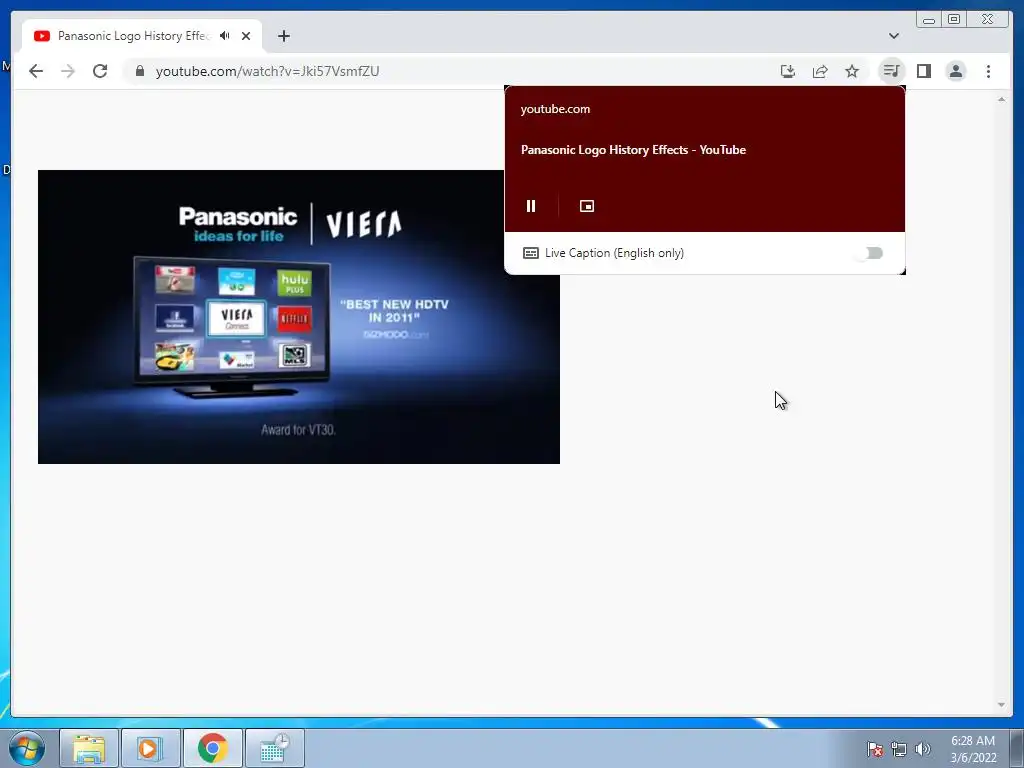
Task: Open Windows Explorer from taskbar
Action: tap(89, 748)
